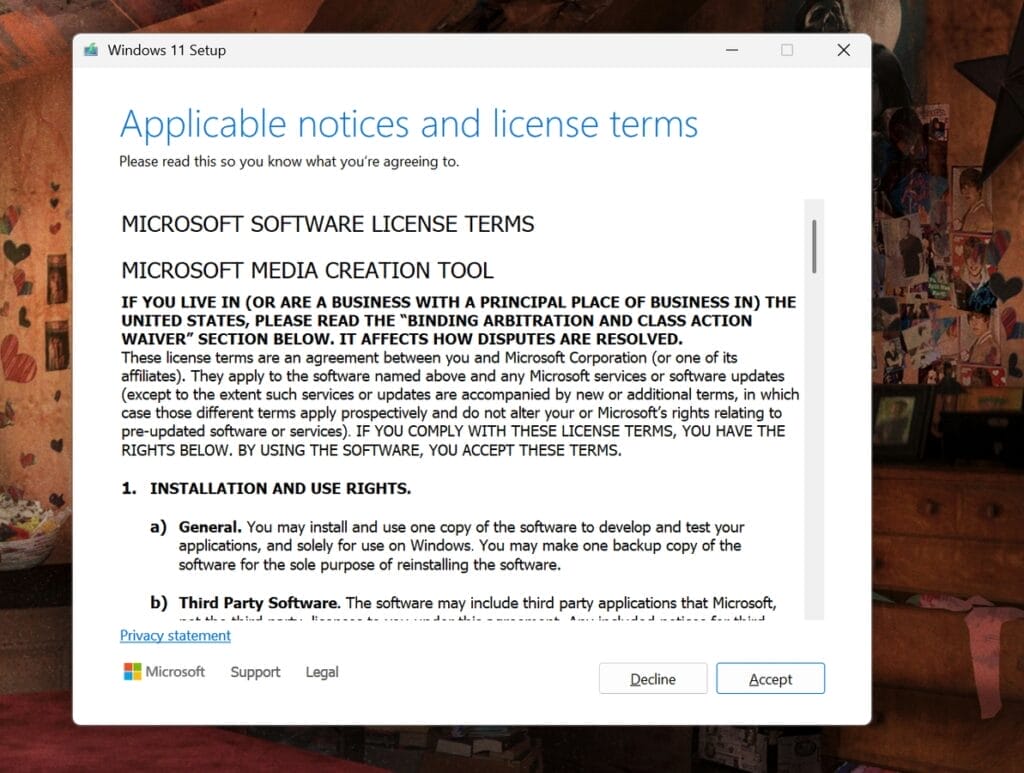This screenshot has height=773, width=1024.
Task: Accept the license terms
Action: (770, 679)
